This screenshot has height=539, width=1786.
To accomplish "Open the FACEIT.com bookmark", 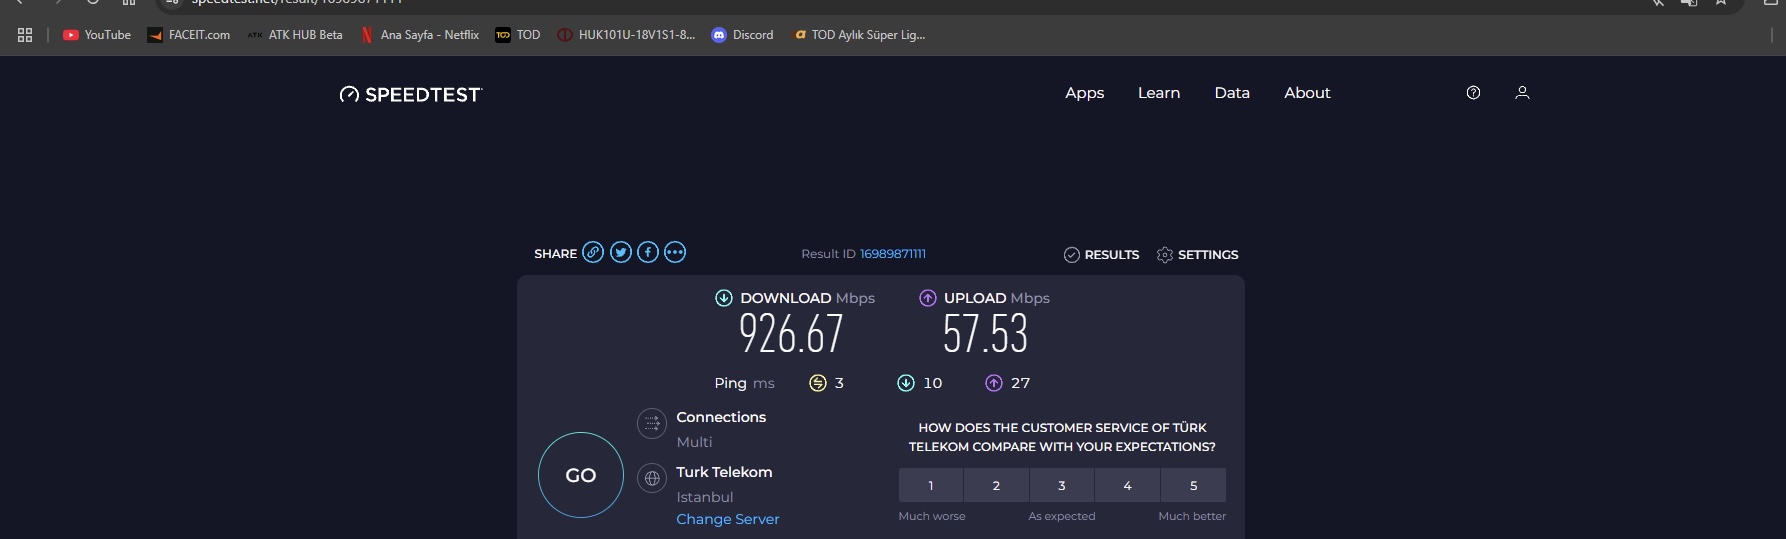I will [189, 35].
